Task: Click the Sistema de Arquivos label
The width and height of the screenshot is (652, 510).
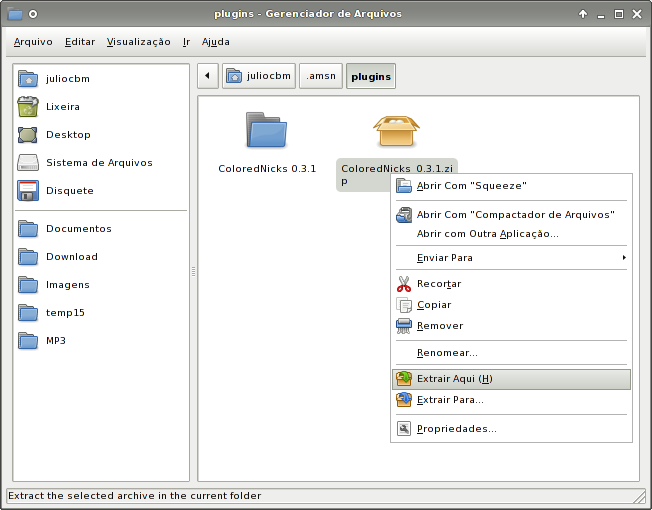Action: pos(99,163)
